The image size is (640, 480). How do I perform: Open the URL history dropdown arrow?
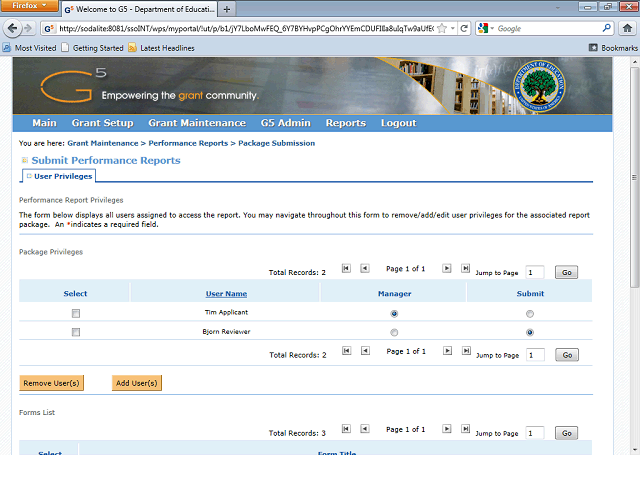(x=453, y=28)
